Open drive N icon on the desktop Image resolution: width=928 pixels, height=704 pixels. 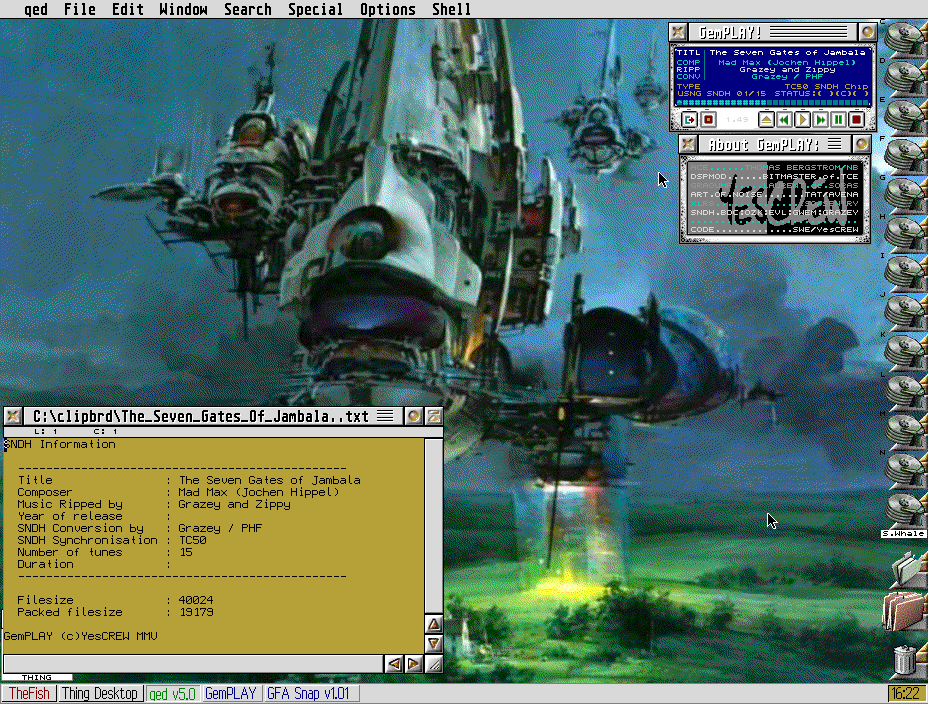point(906,470)
